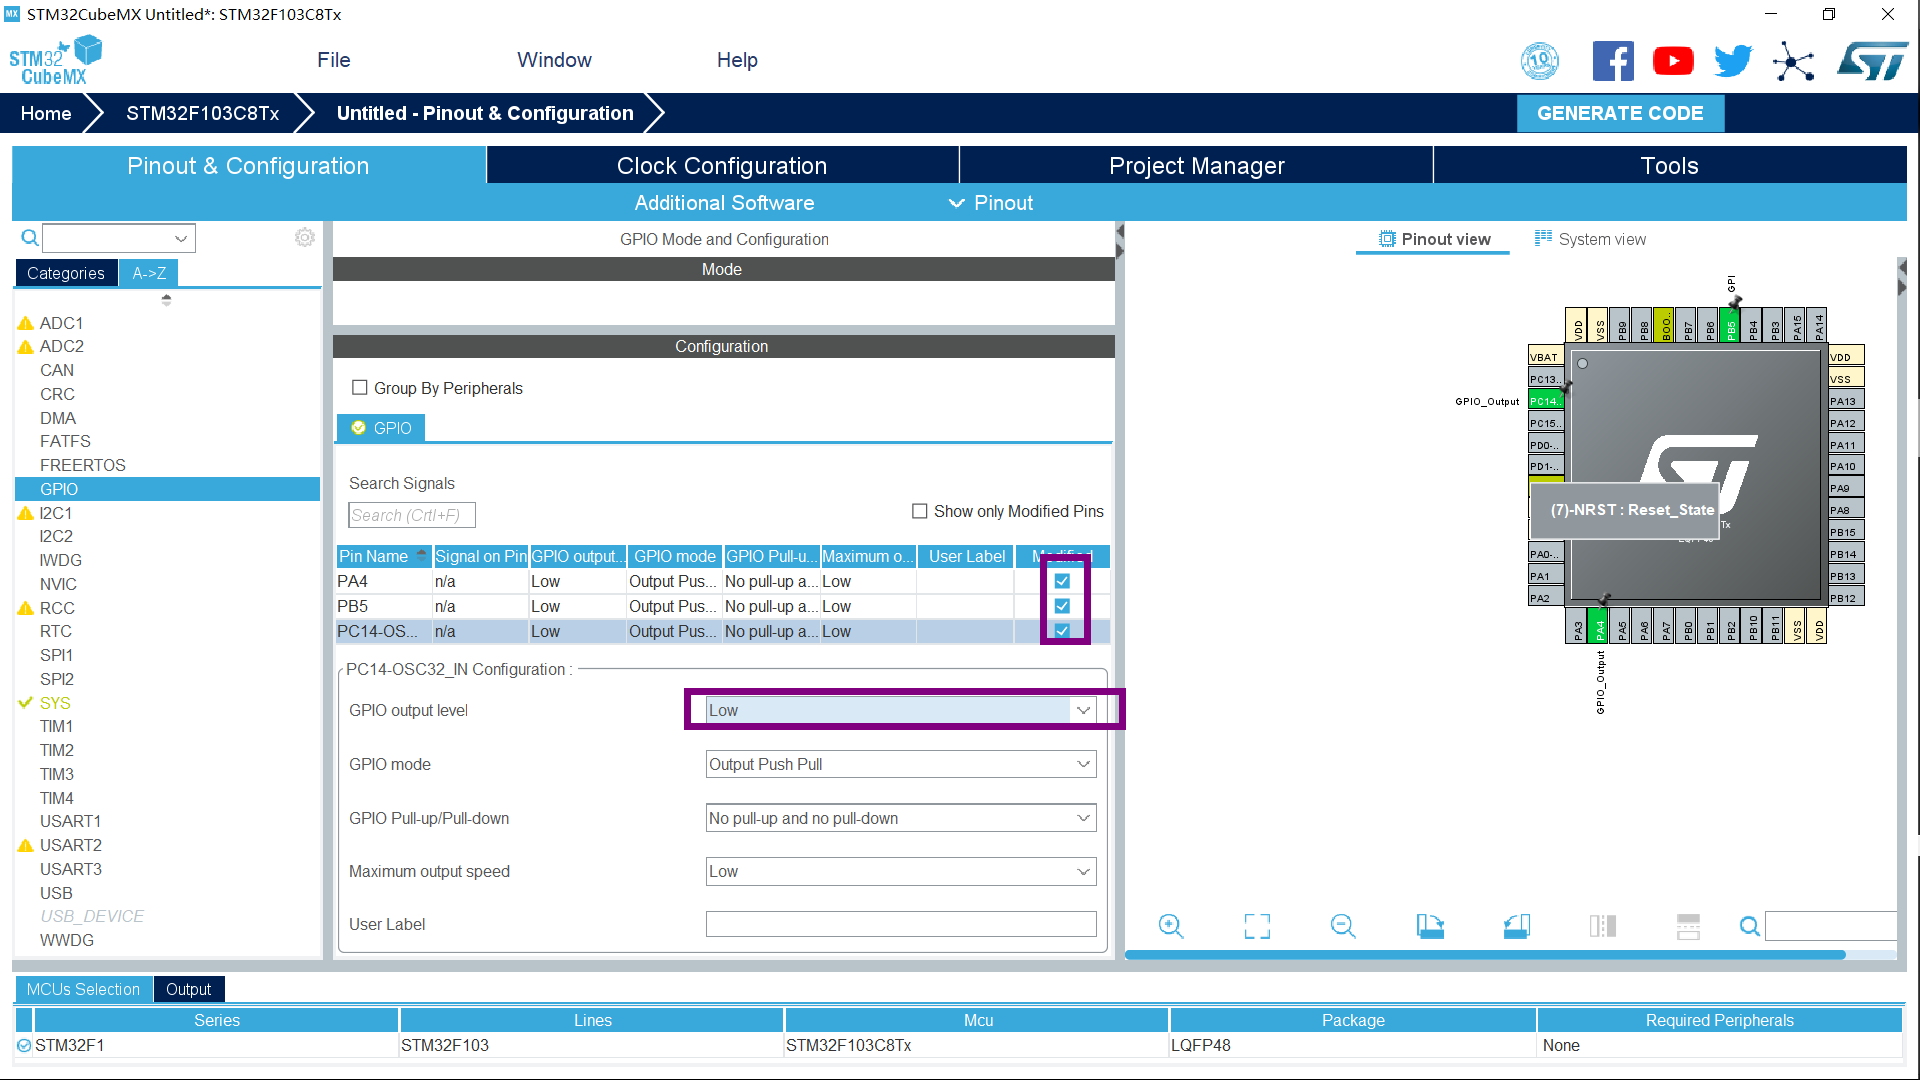Open the File menu
Screen dimensions: 1920x1080
[x=333, y=60]
